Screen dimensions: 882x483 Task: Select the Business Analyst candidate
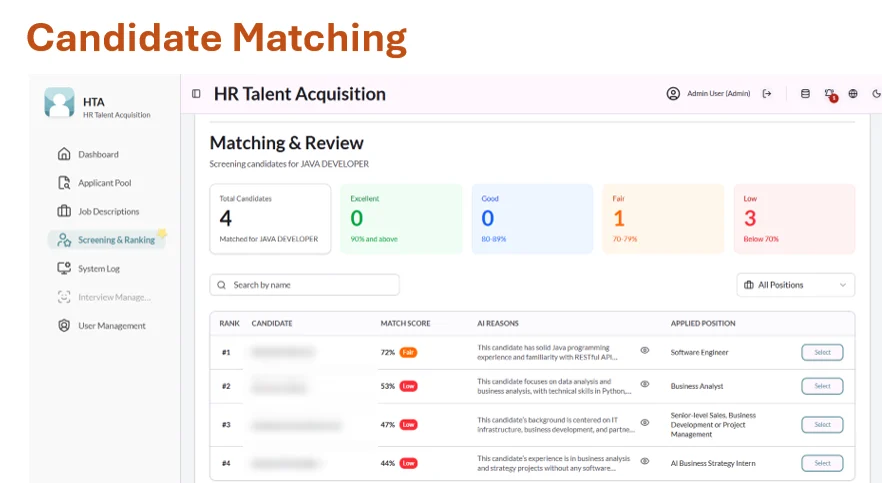click(x=822, y=386)
